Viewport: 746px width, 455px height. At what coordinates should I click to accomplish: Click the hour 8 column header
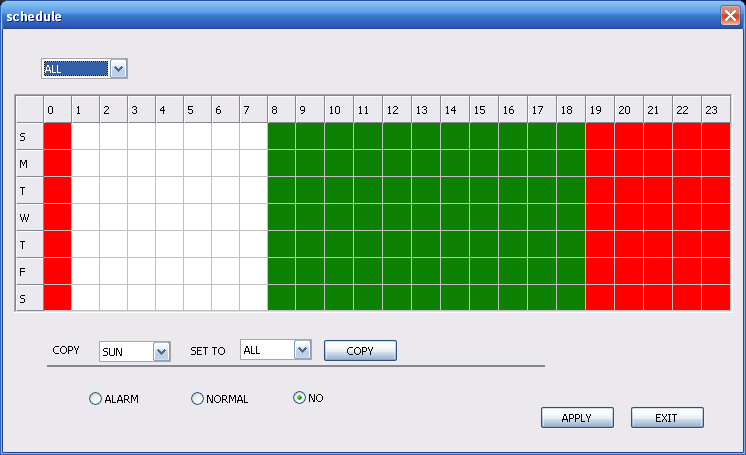282,109
